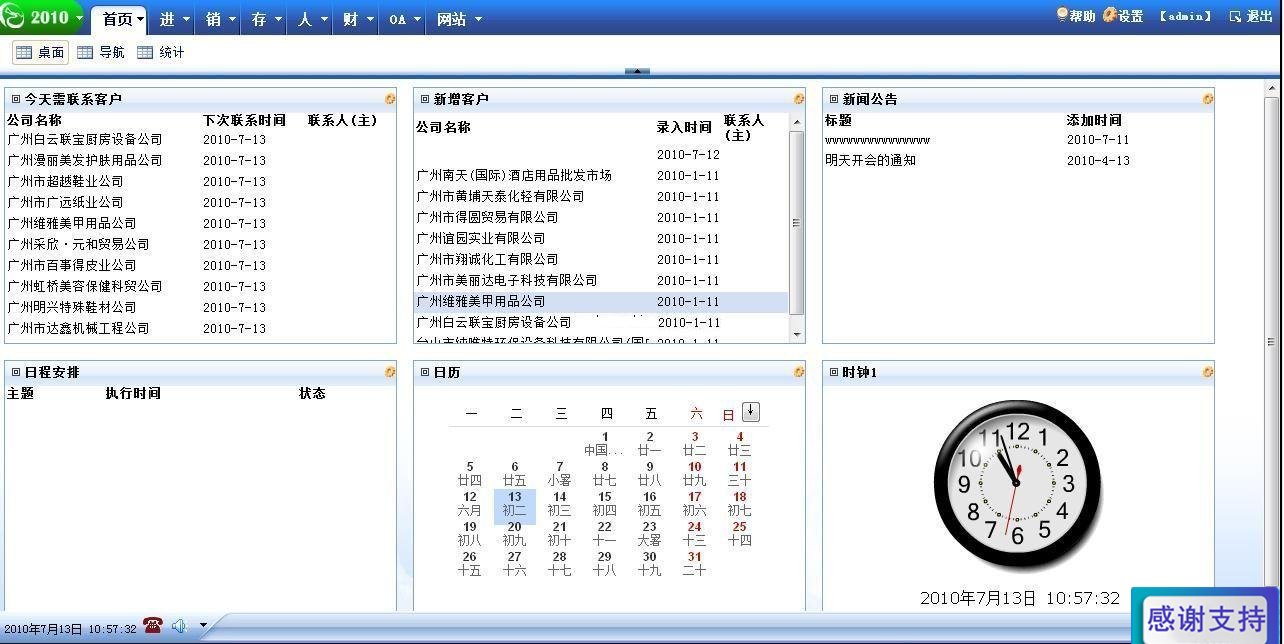The image size is (1284, 644).
Task: Click the 【admin】 user link
Action: coord(1185,16)
